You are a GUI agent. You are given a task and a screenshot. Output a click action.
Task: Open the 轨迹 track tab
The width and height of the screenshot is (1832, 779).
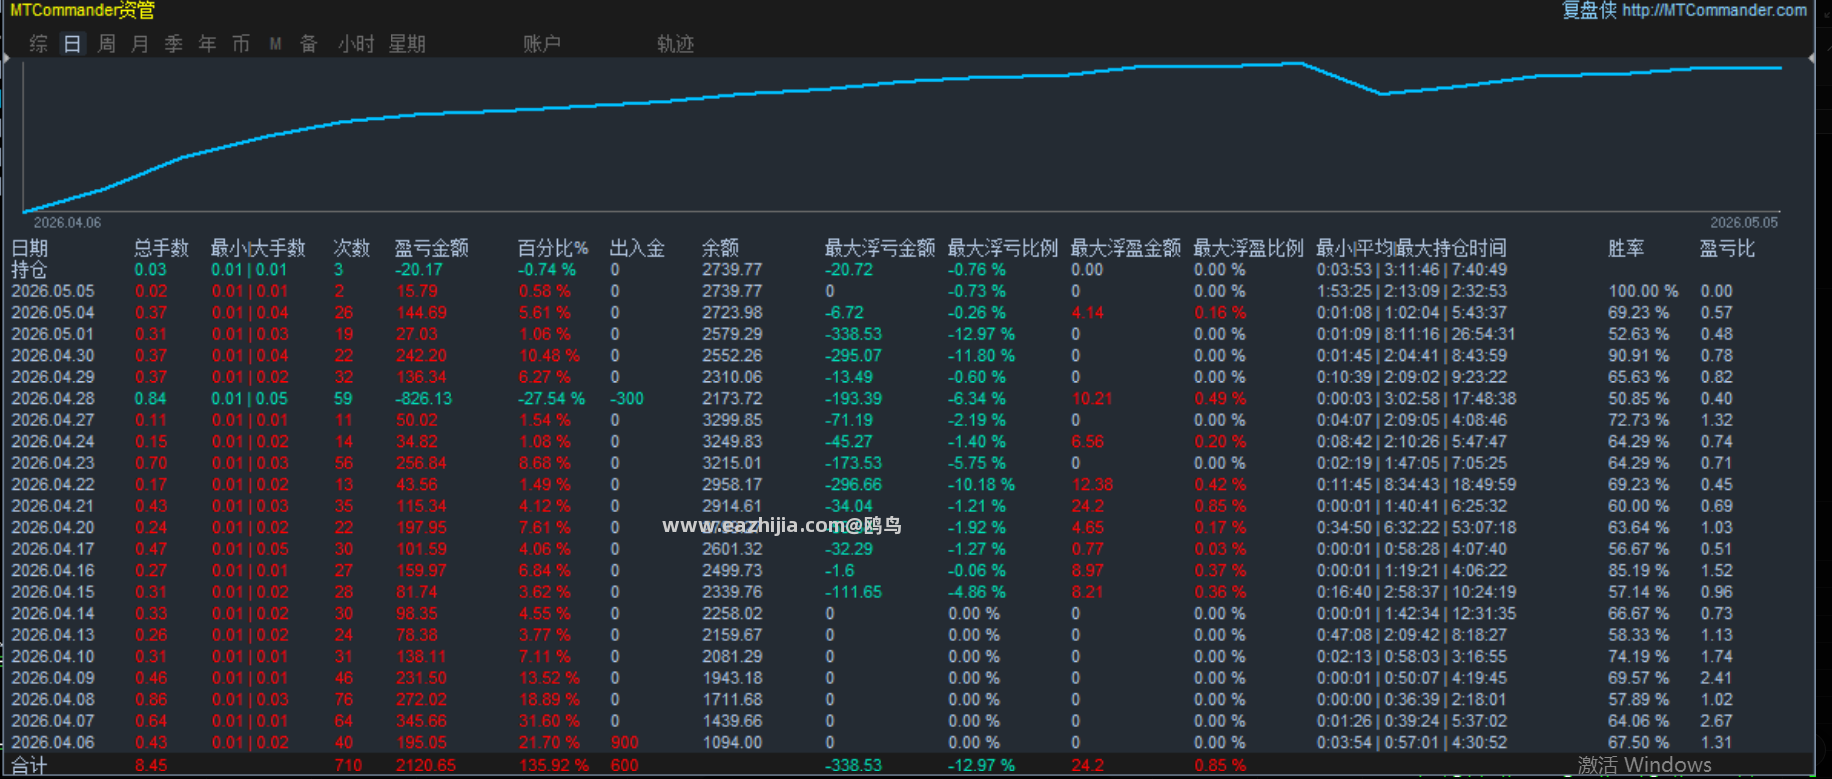(x=676, y=44)
